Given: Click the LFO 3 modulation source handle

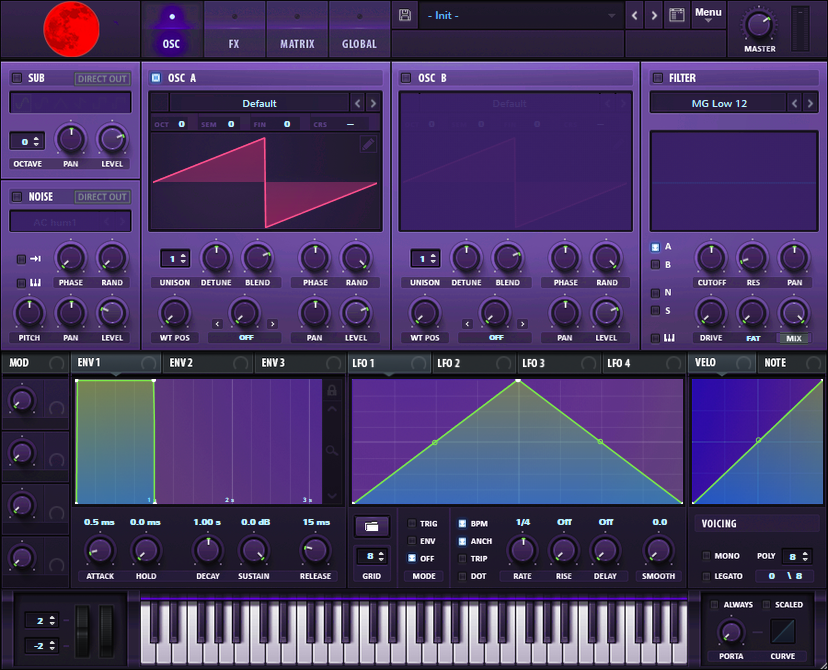Looking at the screenshot, I should pyautogui.click(x=588, y=363).
